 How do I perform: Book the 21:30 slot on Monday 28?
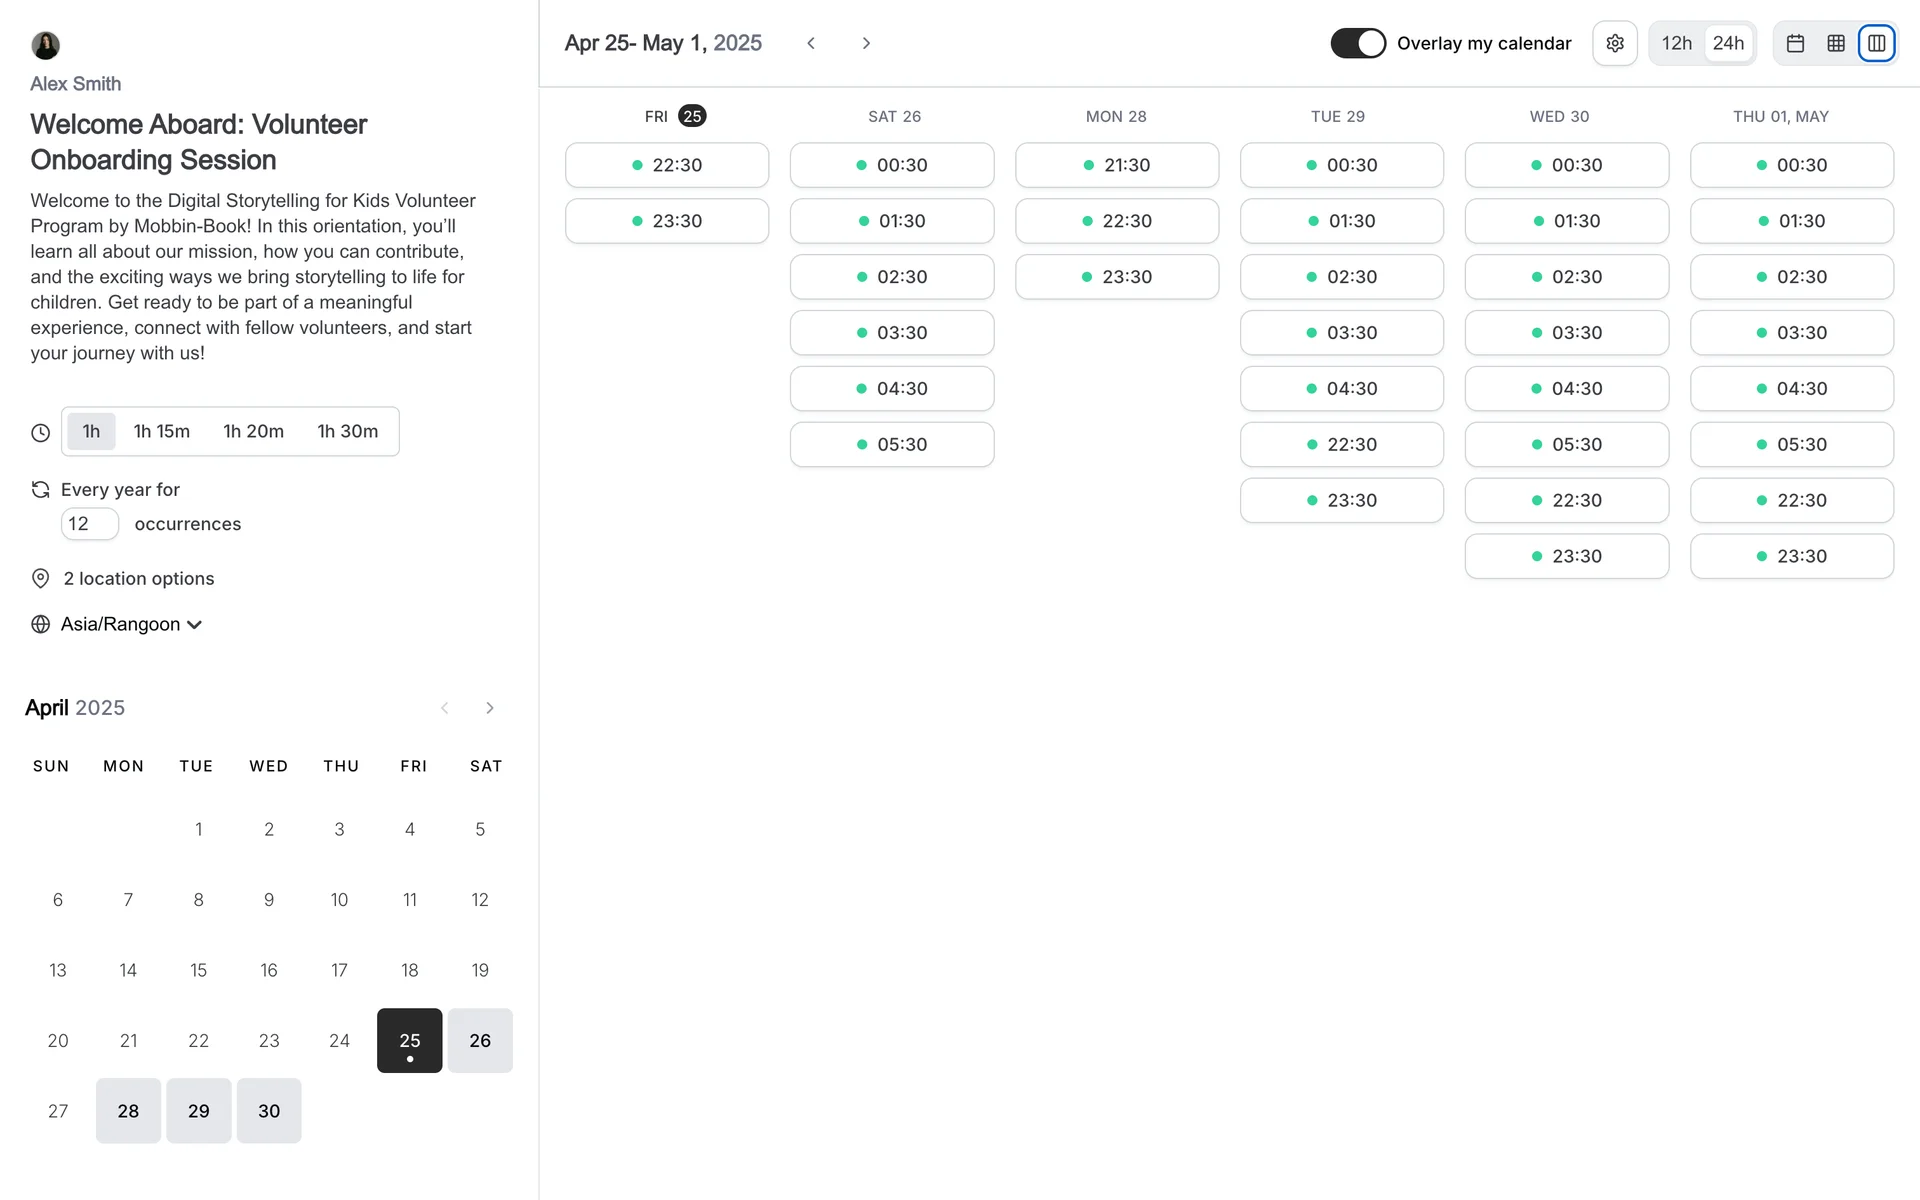pyautogui.click(x=1117, y=165)
